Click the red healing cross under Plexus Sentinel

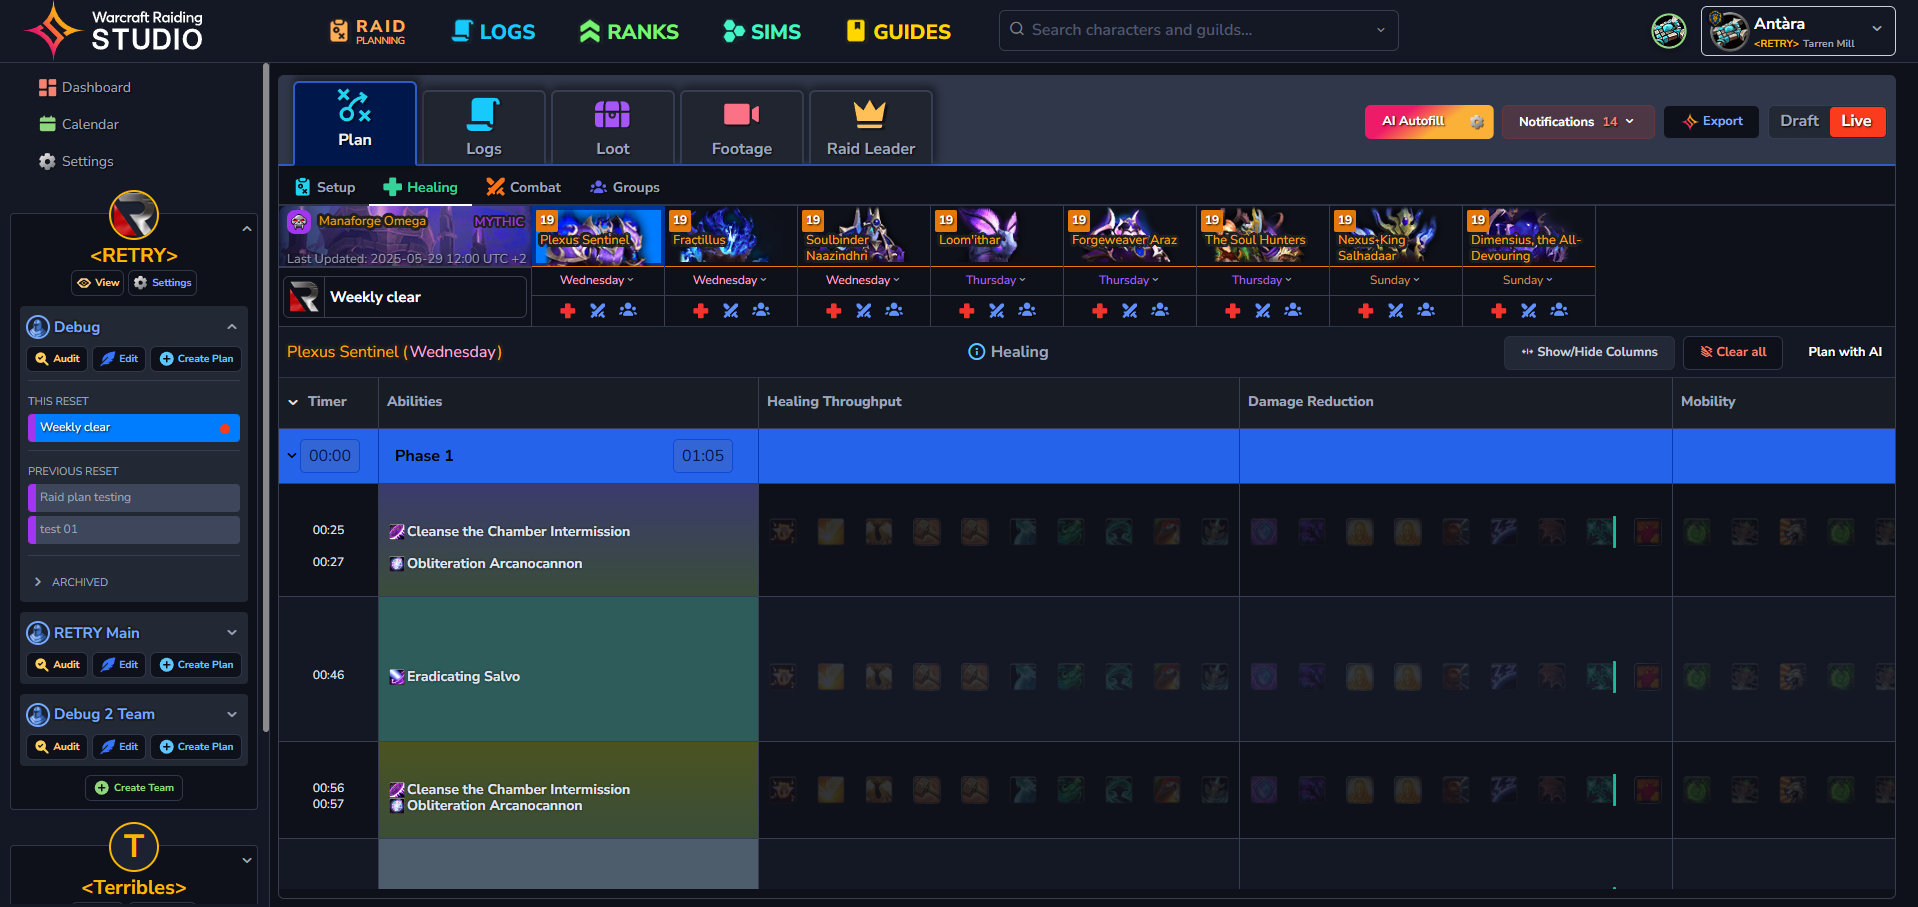click(x=568, y=311)
